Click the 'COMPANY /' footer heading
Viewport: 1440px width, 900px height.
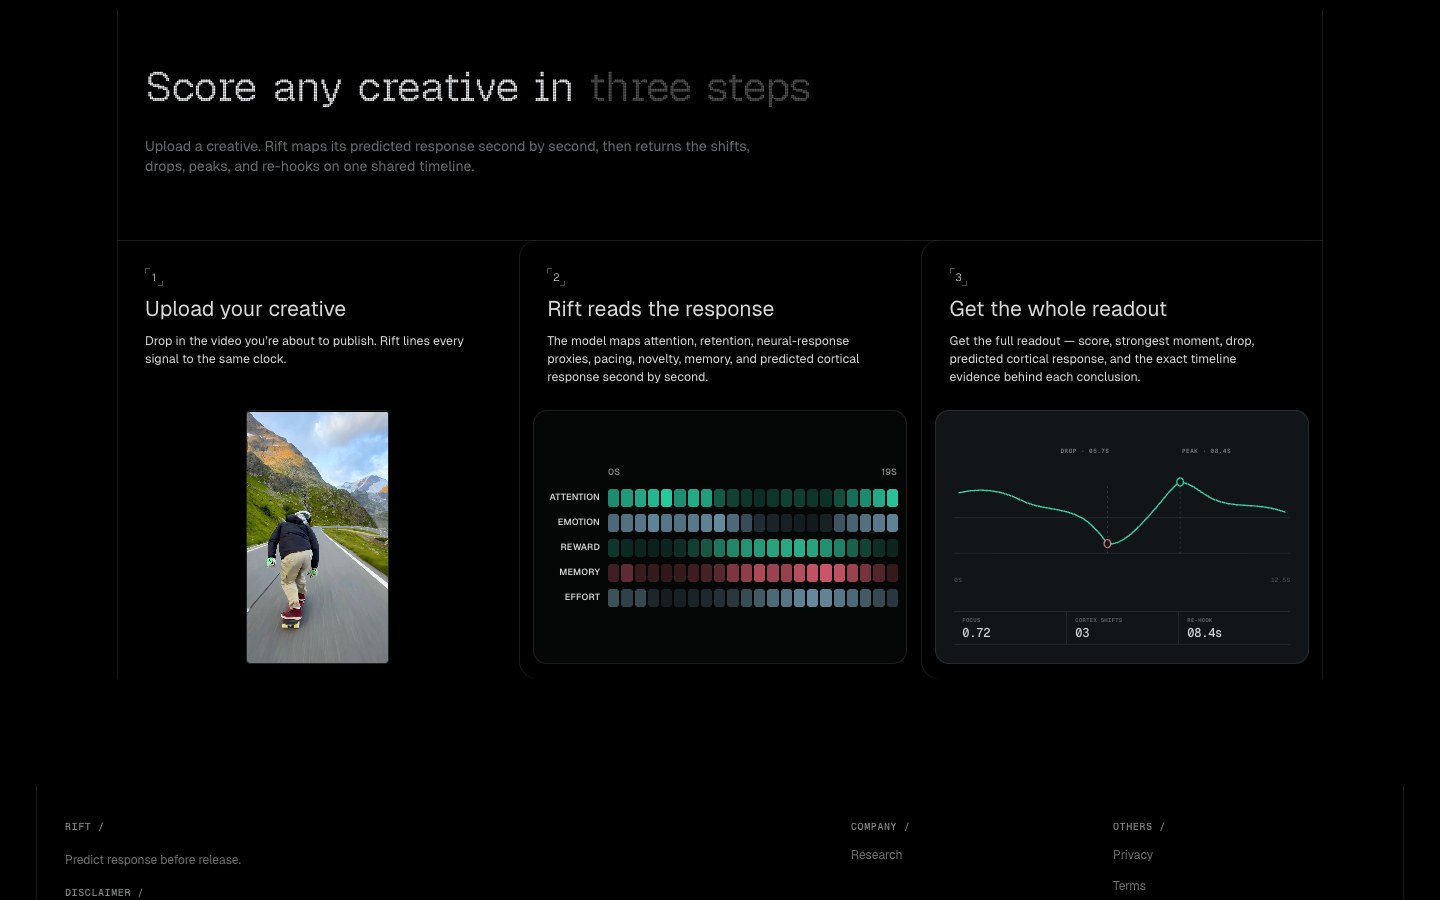tap(880, 827)
